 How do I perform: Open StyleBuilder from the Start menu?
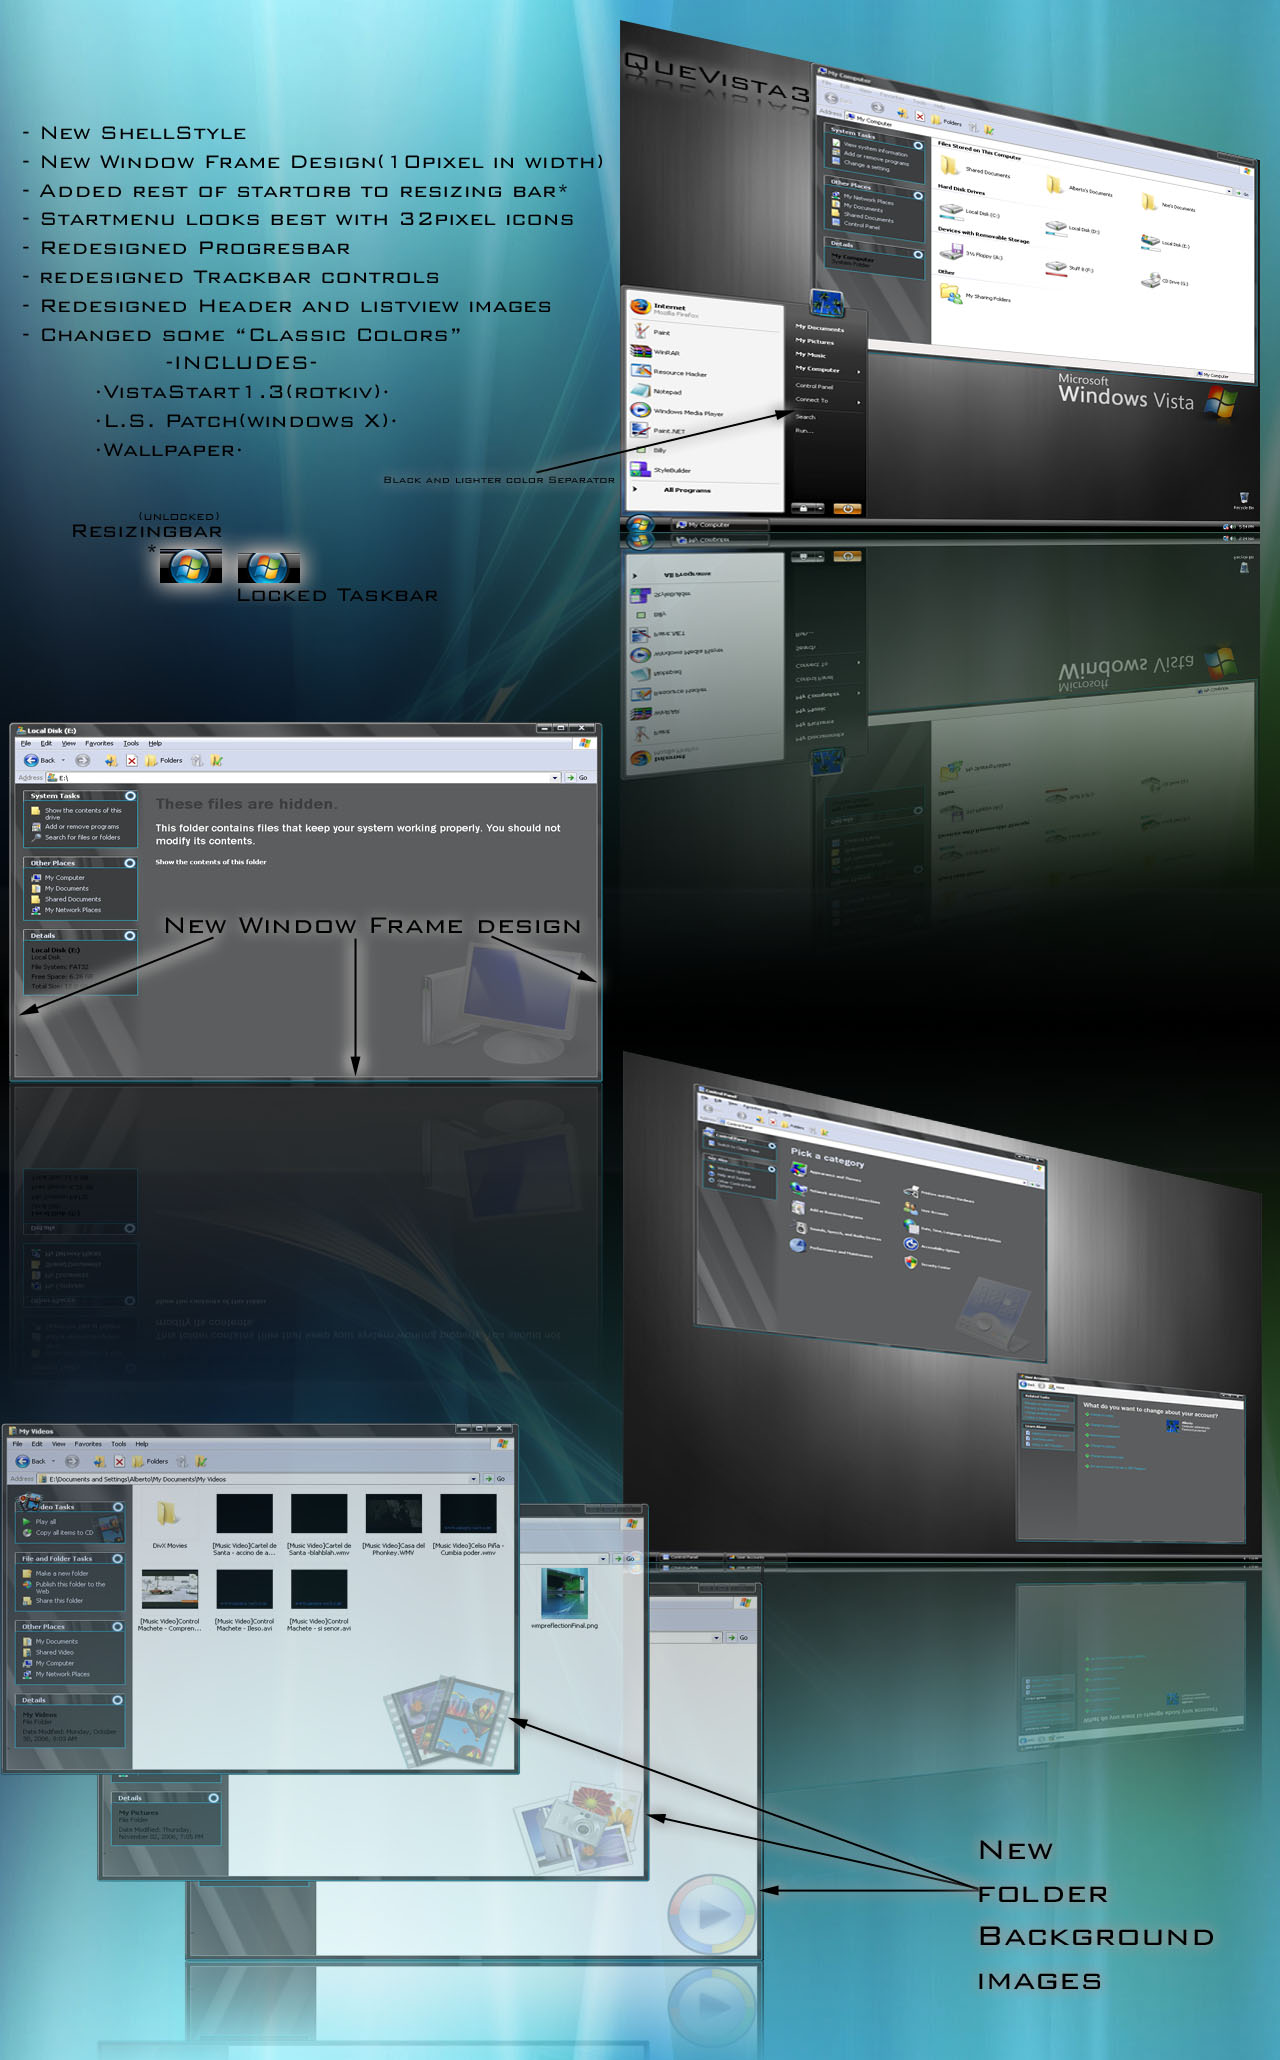661,470
